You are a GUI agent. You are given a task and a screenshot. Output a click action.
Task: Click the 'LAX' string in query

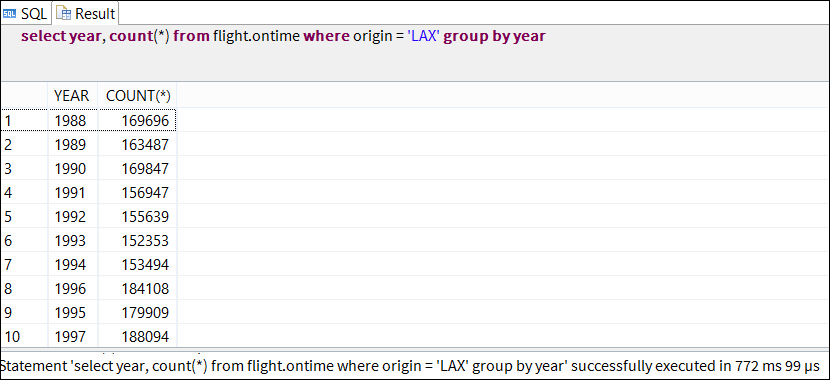[x=423, y=37]
